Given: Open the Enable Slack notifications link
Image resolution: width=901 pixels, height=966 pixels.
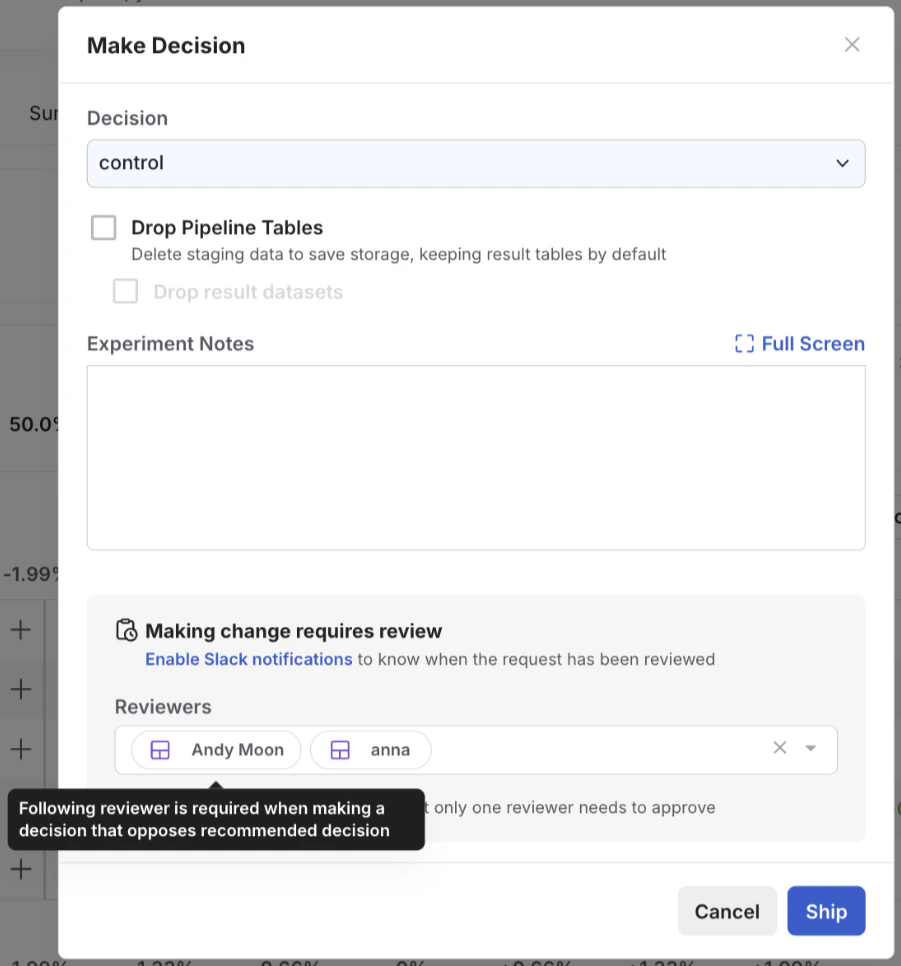Looking at the screenshot, I should click(248, 659).
